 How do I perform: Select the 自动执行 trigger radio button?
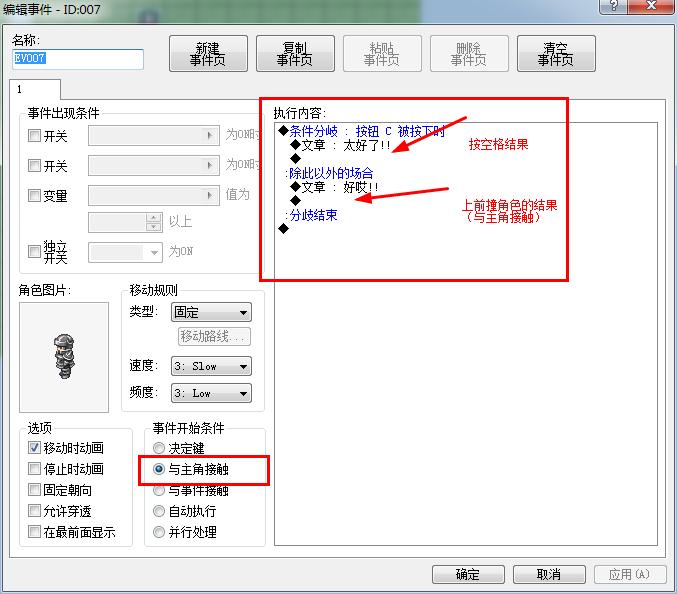[x=159, y=511]
